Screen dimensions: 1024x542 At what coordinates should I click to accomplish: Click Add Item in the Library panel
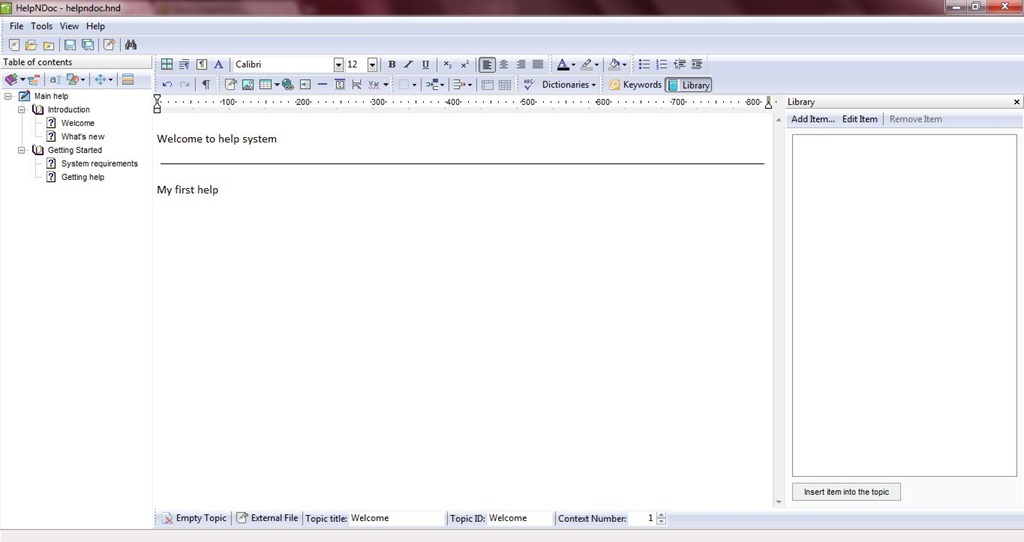tap(812, 119)
